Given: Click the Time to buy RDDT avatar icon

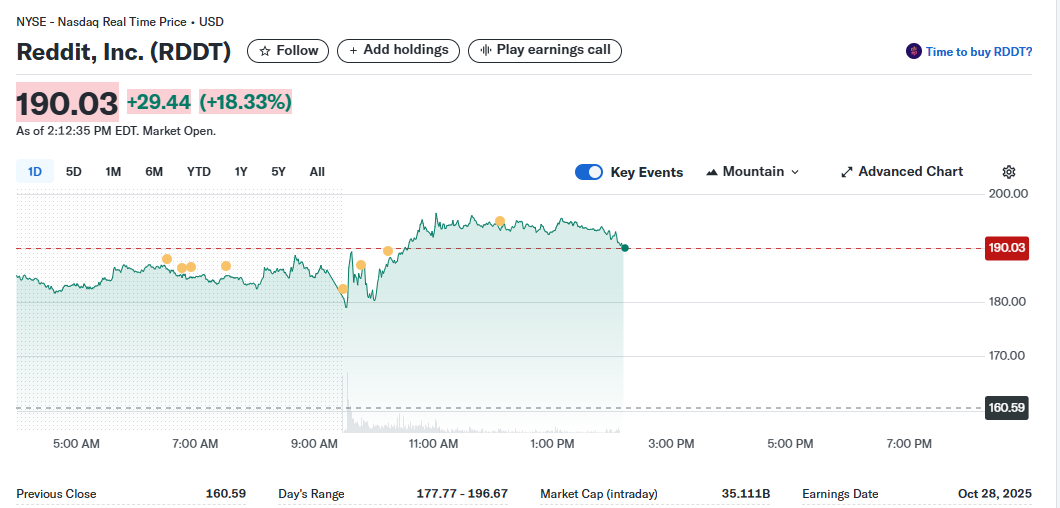Looking at the screenshot, I should (x=914, y=51).
